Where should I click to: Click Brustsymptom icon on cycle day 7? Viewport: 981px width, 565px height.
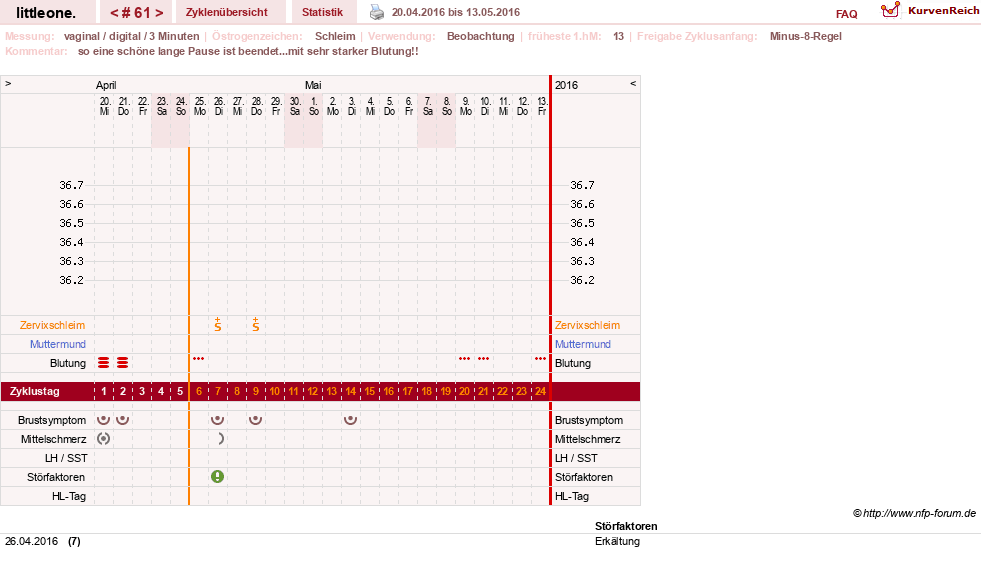click(218, 420)
